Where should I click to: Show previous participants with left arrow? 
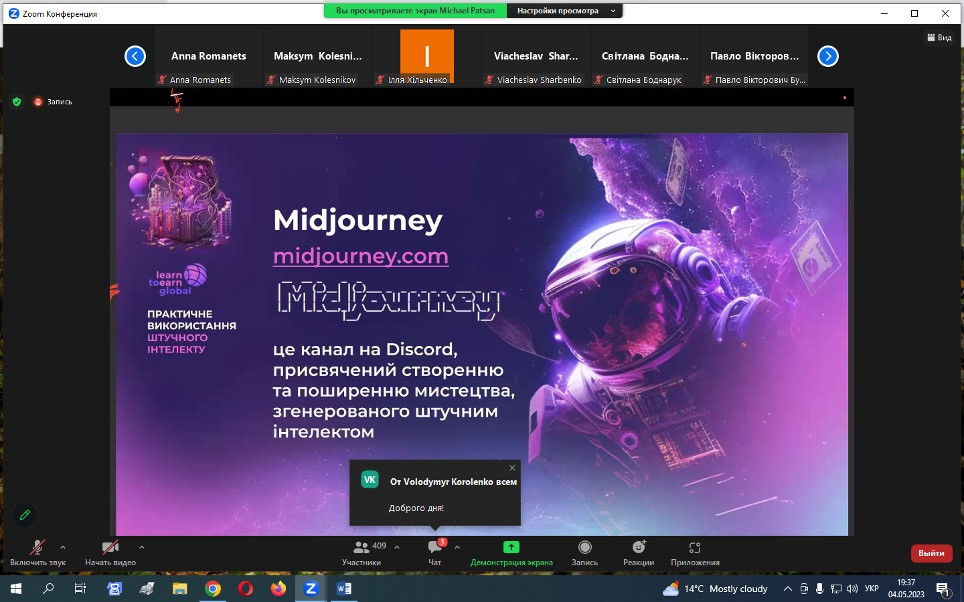(x=135, y=56)
